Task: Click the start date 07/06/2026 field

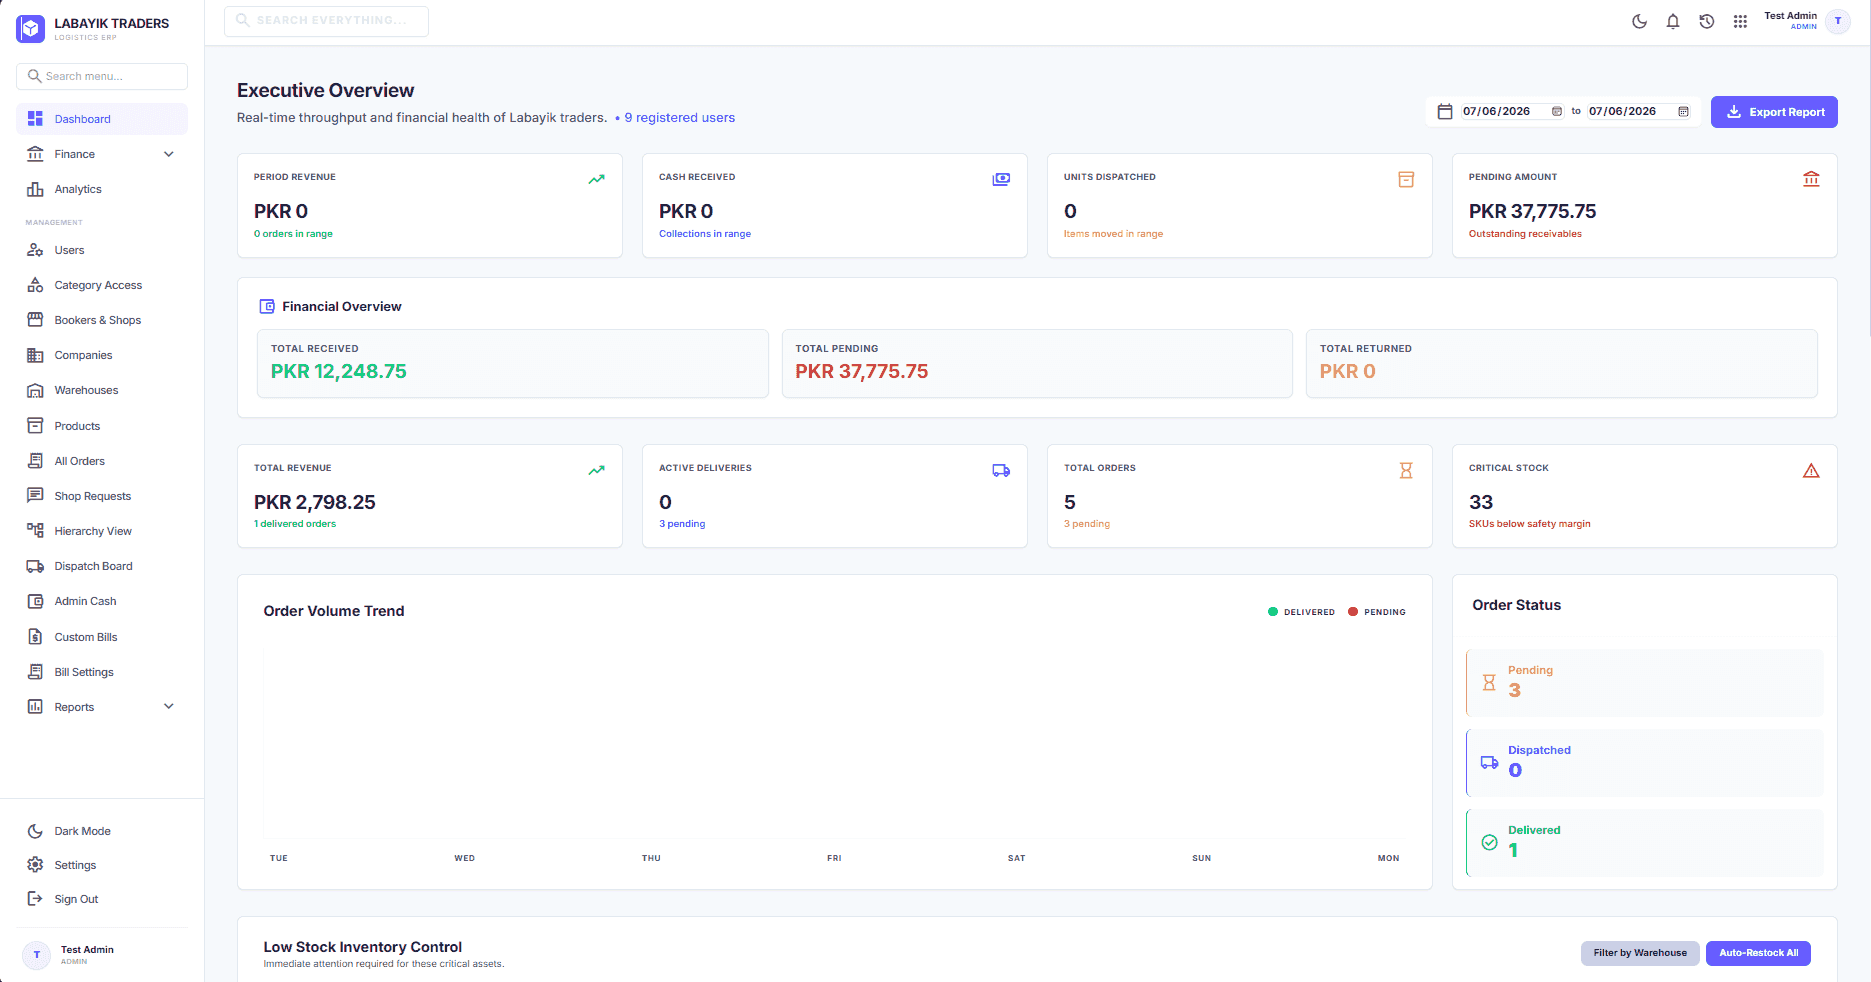Action: (x=1512, y=111)
